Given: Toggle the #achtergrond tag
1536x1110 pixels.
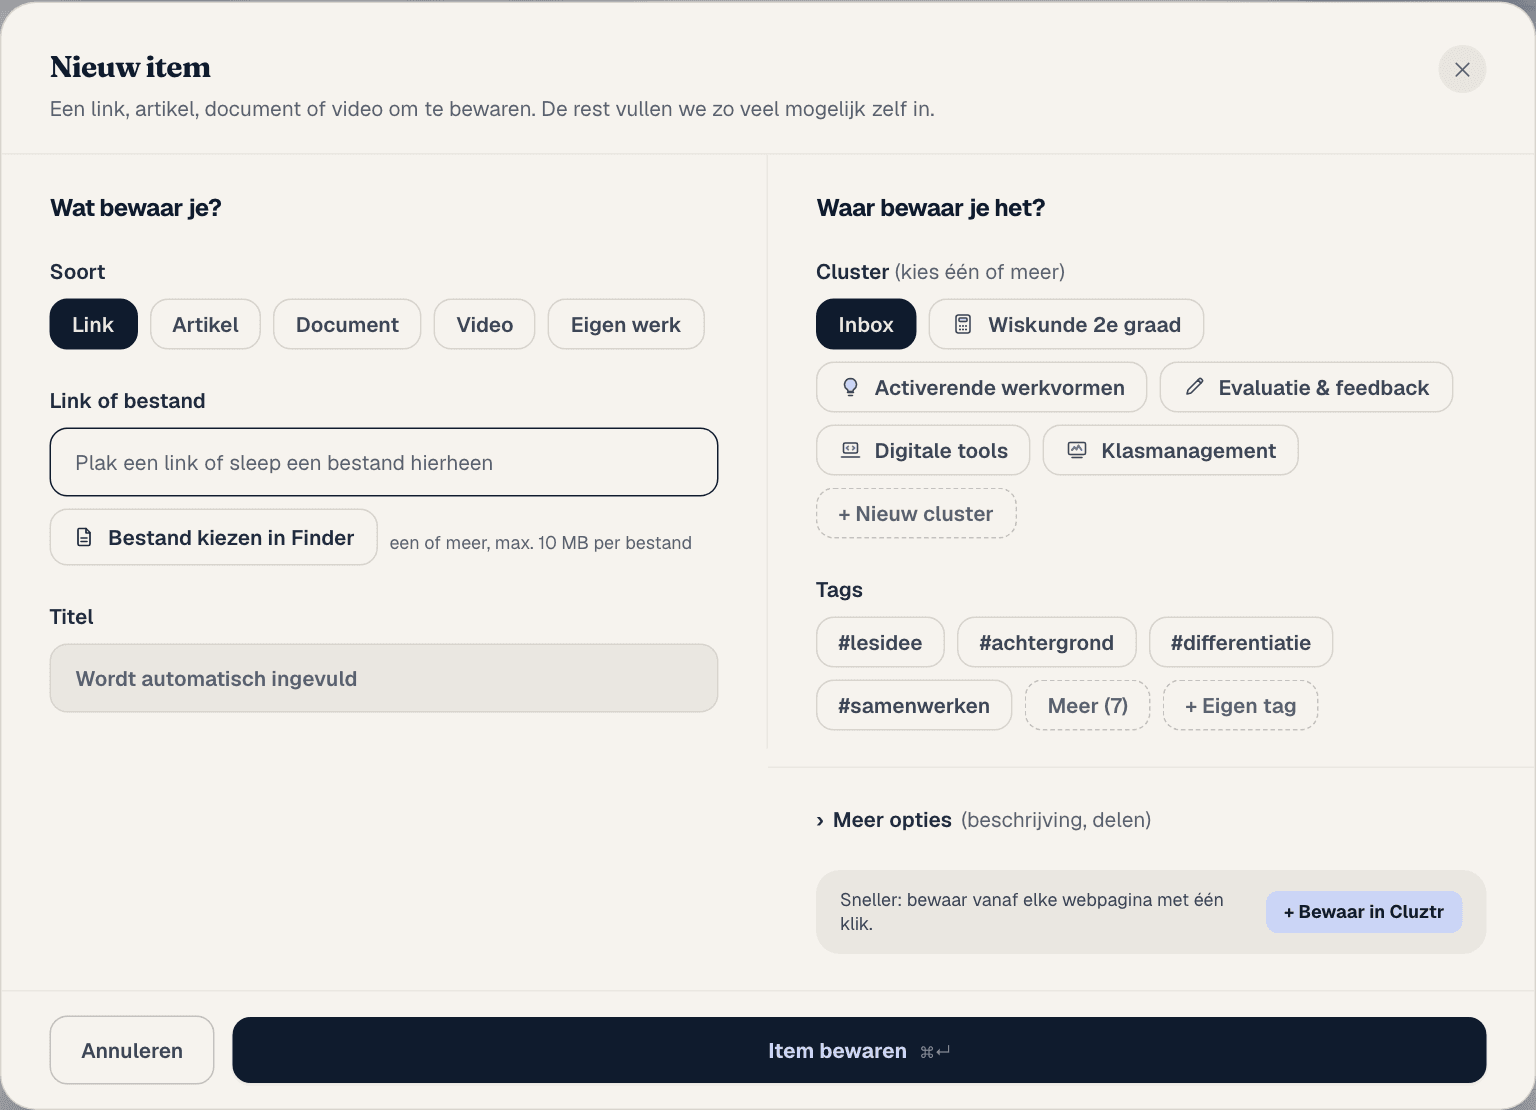Looking at the screenshot, I should click(x=1046, y=642).
